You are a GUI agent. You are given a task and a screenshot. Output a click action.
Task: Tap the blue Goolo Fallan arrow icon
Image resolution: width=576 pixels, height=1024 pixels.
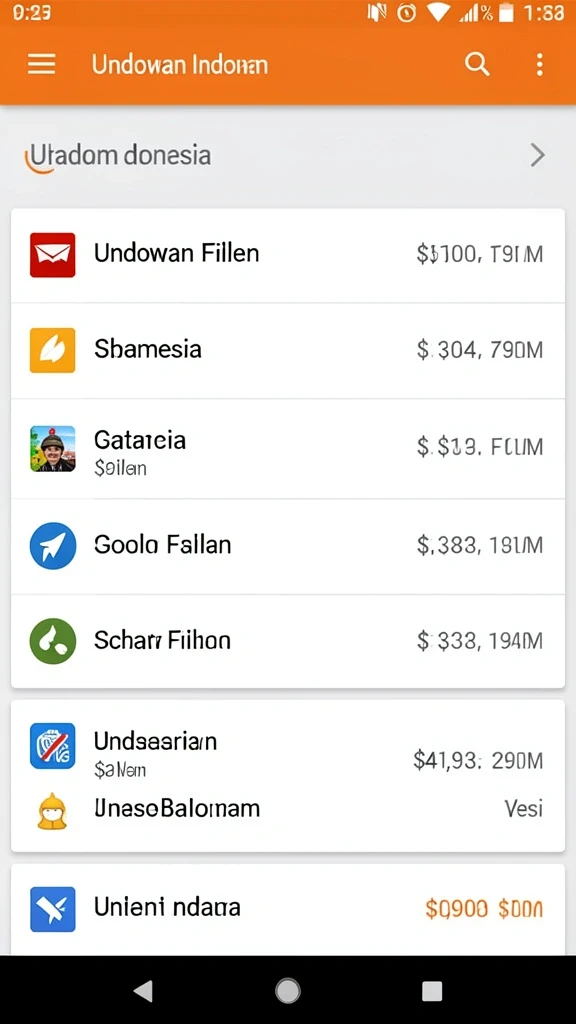tap(52, 545)
